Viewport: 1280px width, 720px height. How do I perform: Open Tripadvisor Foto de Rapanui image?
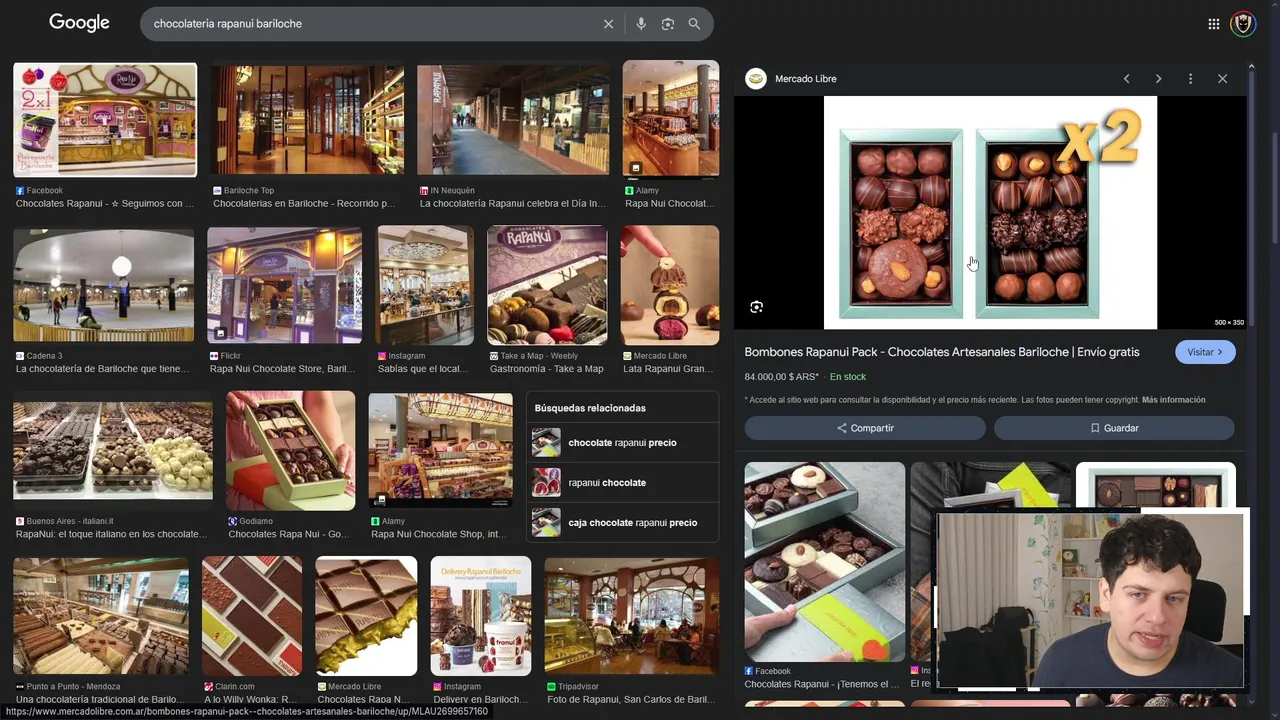[632, 616]
